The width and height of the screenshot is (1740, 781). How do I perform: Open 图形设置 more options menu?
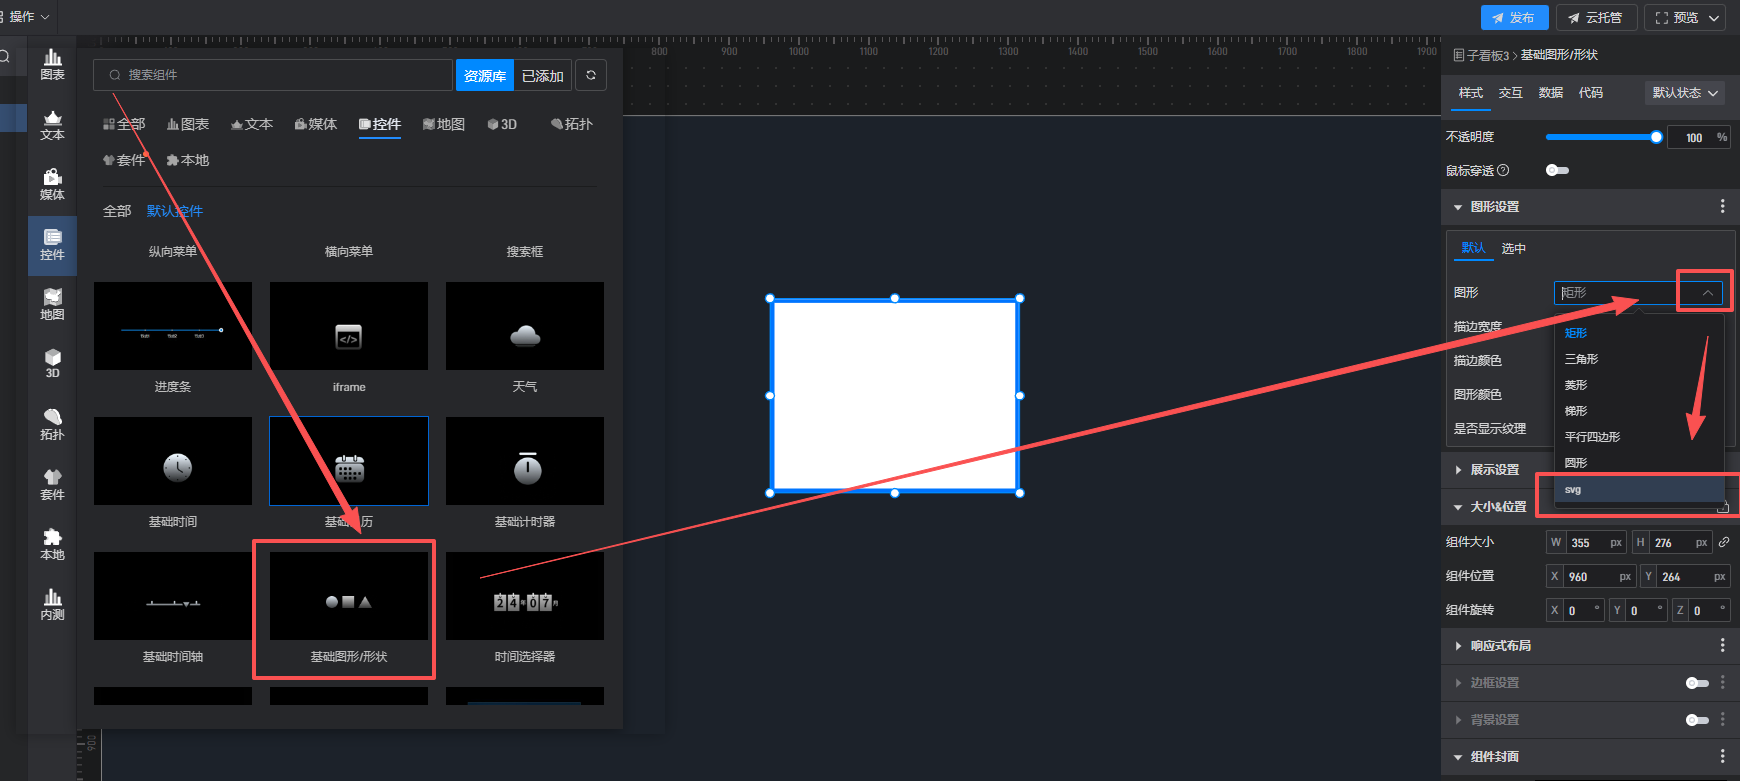pyautogui.click(x=1722, y=206)
